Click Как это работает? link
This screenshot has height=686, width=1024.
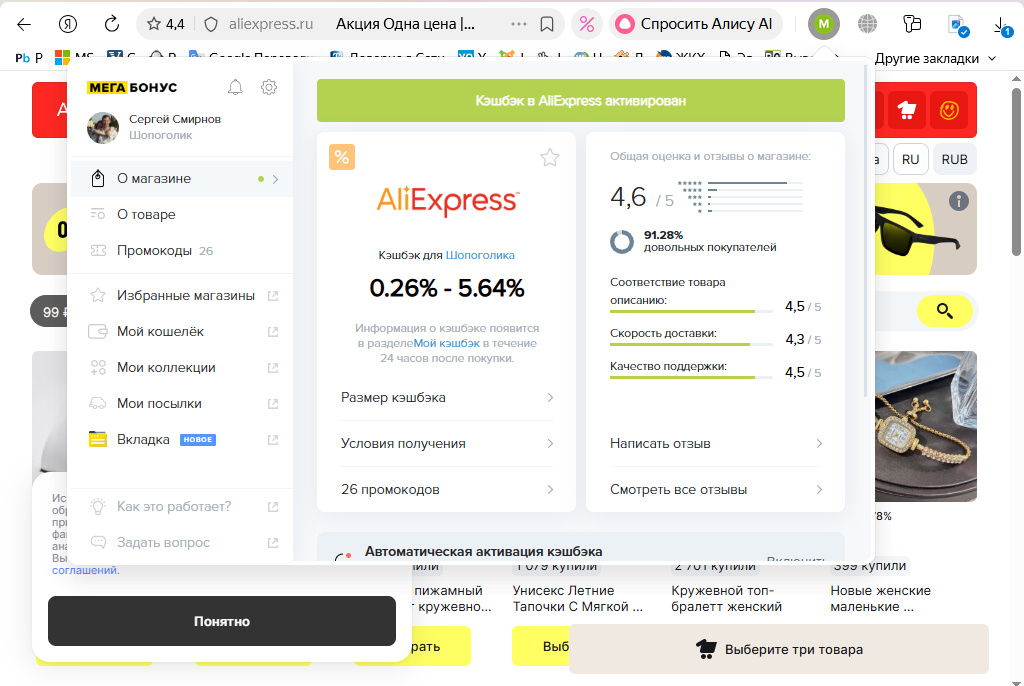pos(174,506)
